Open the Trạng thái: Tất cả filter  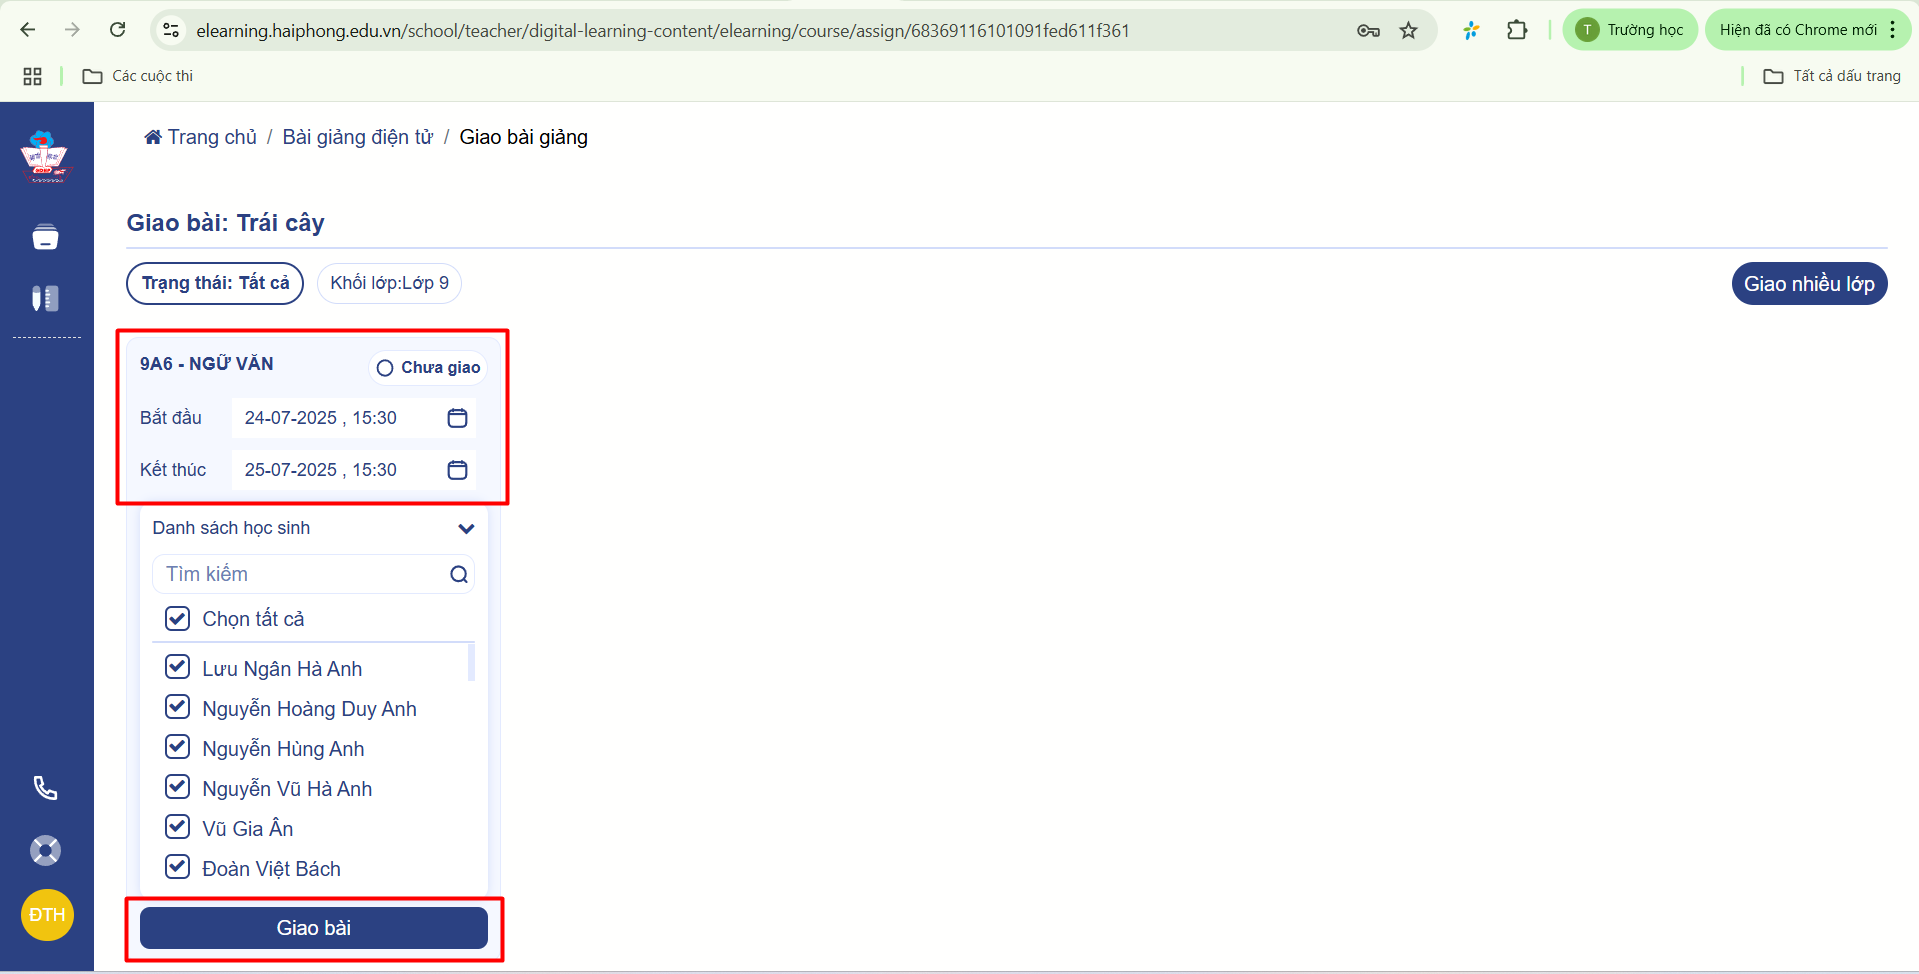(x=215, y=283)
